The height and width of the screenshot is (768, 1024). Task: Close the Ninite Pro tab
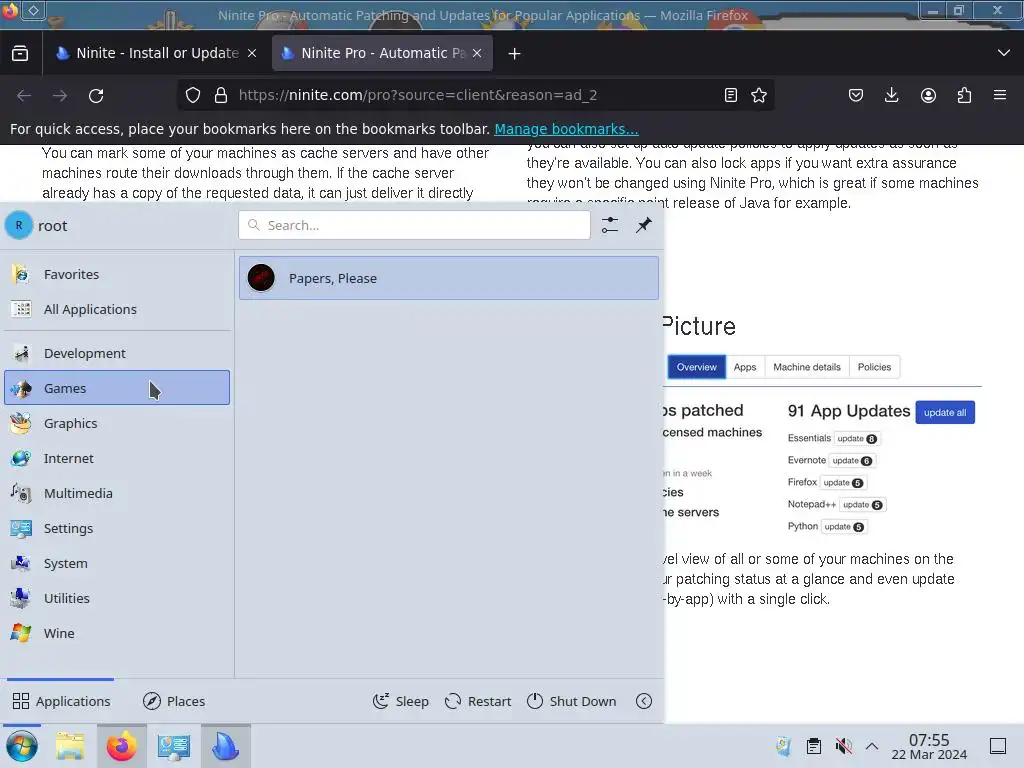click(477, 54)
